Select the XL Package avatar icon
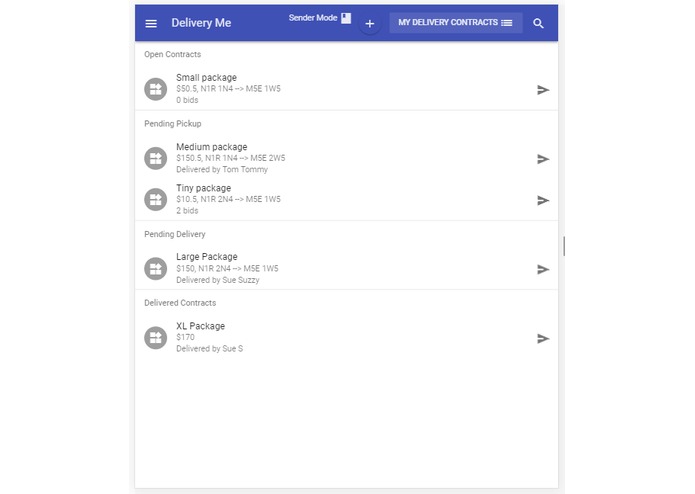Viewport: 695px width, 494px height. pyautogui.click(x=156, y=338)
